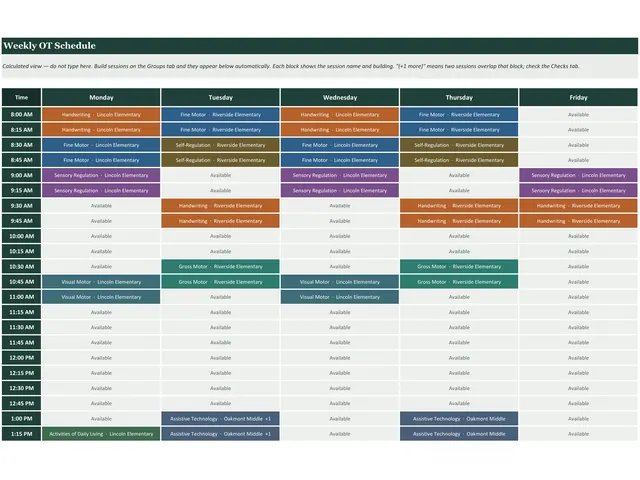Select Friday 9:30 AM Handwriting Riverside block
Screen dimensions: 640x480
[x=578, y=206]
